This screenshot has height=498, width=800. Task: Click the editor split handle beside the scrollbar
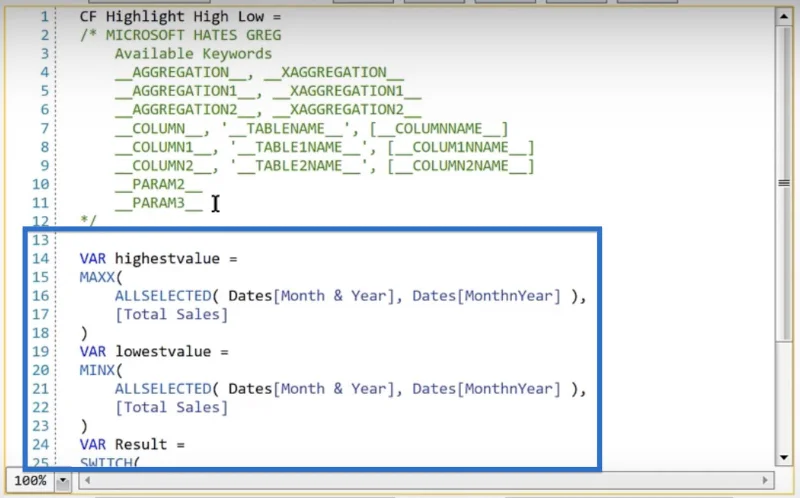[784, 183]
